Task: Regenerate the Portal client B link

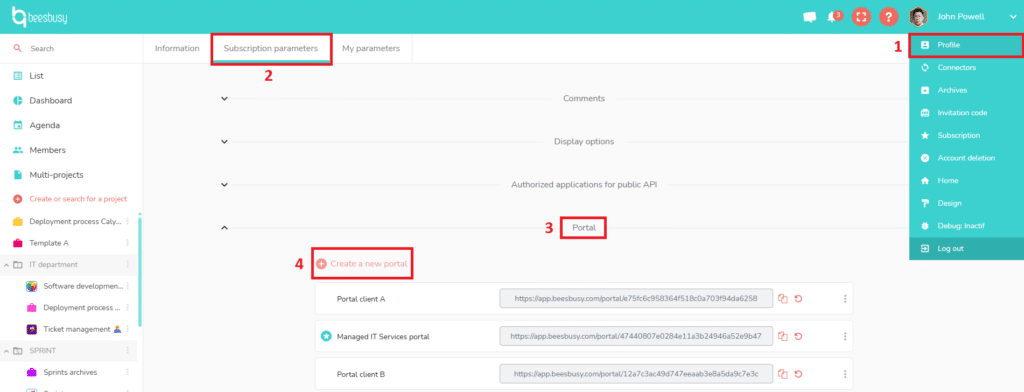Action: pyautogui.click(x=799, y=374)
